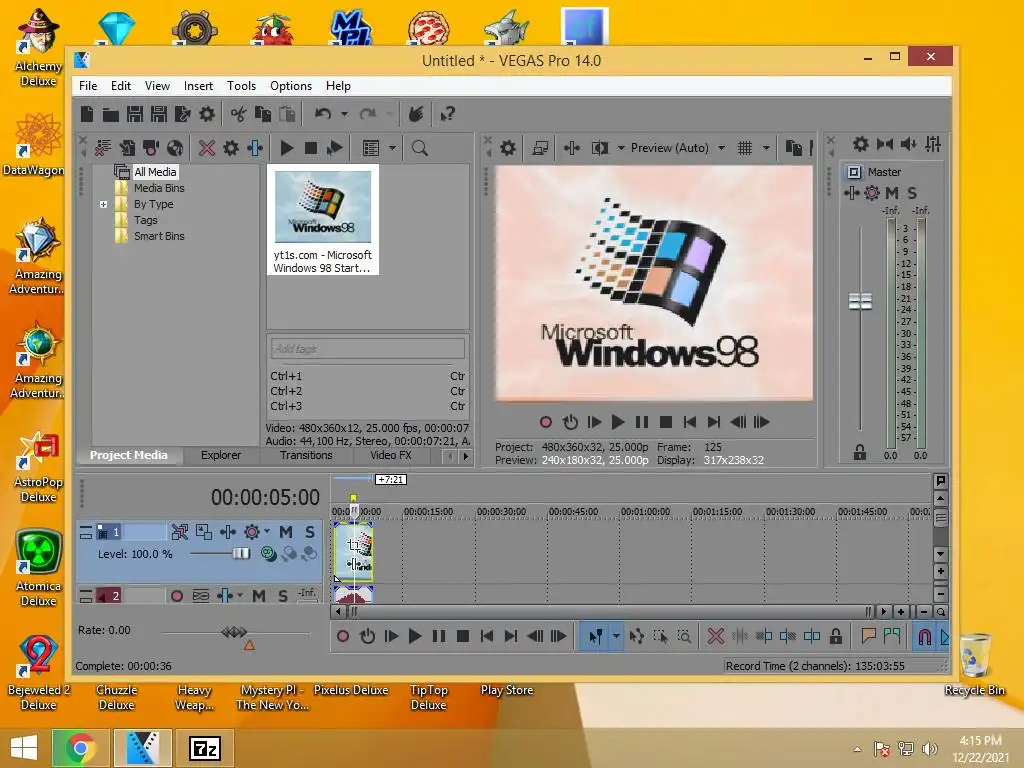Adjust the video track 1 Level slider
Viewport: 1024px width, 768px height.
click(241, 554)
